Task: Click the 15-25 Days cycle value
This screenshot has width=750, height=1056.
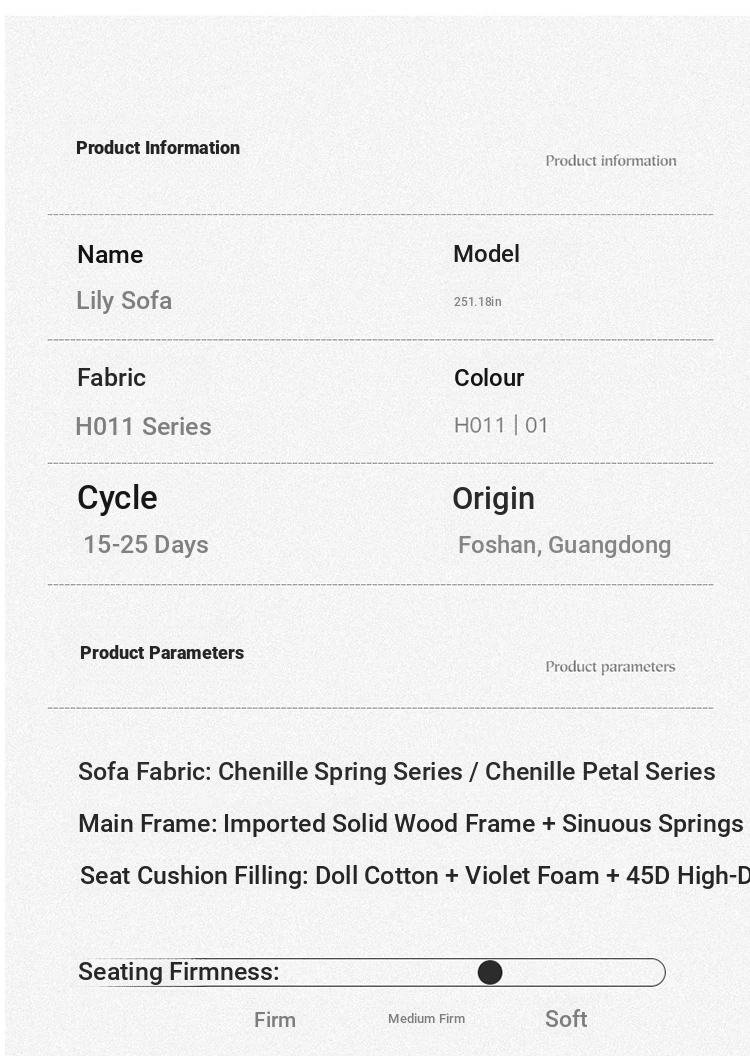Action: tap(146, 544)
